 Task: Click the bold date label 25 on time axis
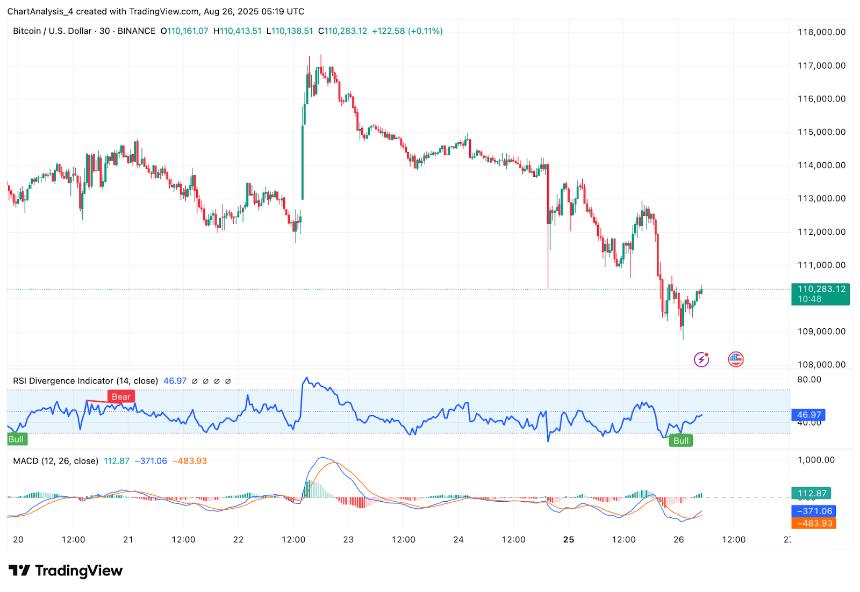coord(569,540)
